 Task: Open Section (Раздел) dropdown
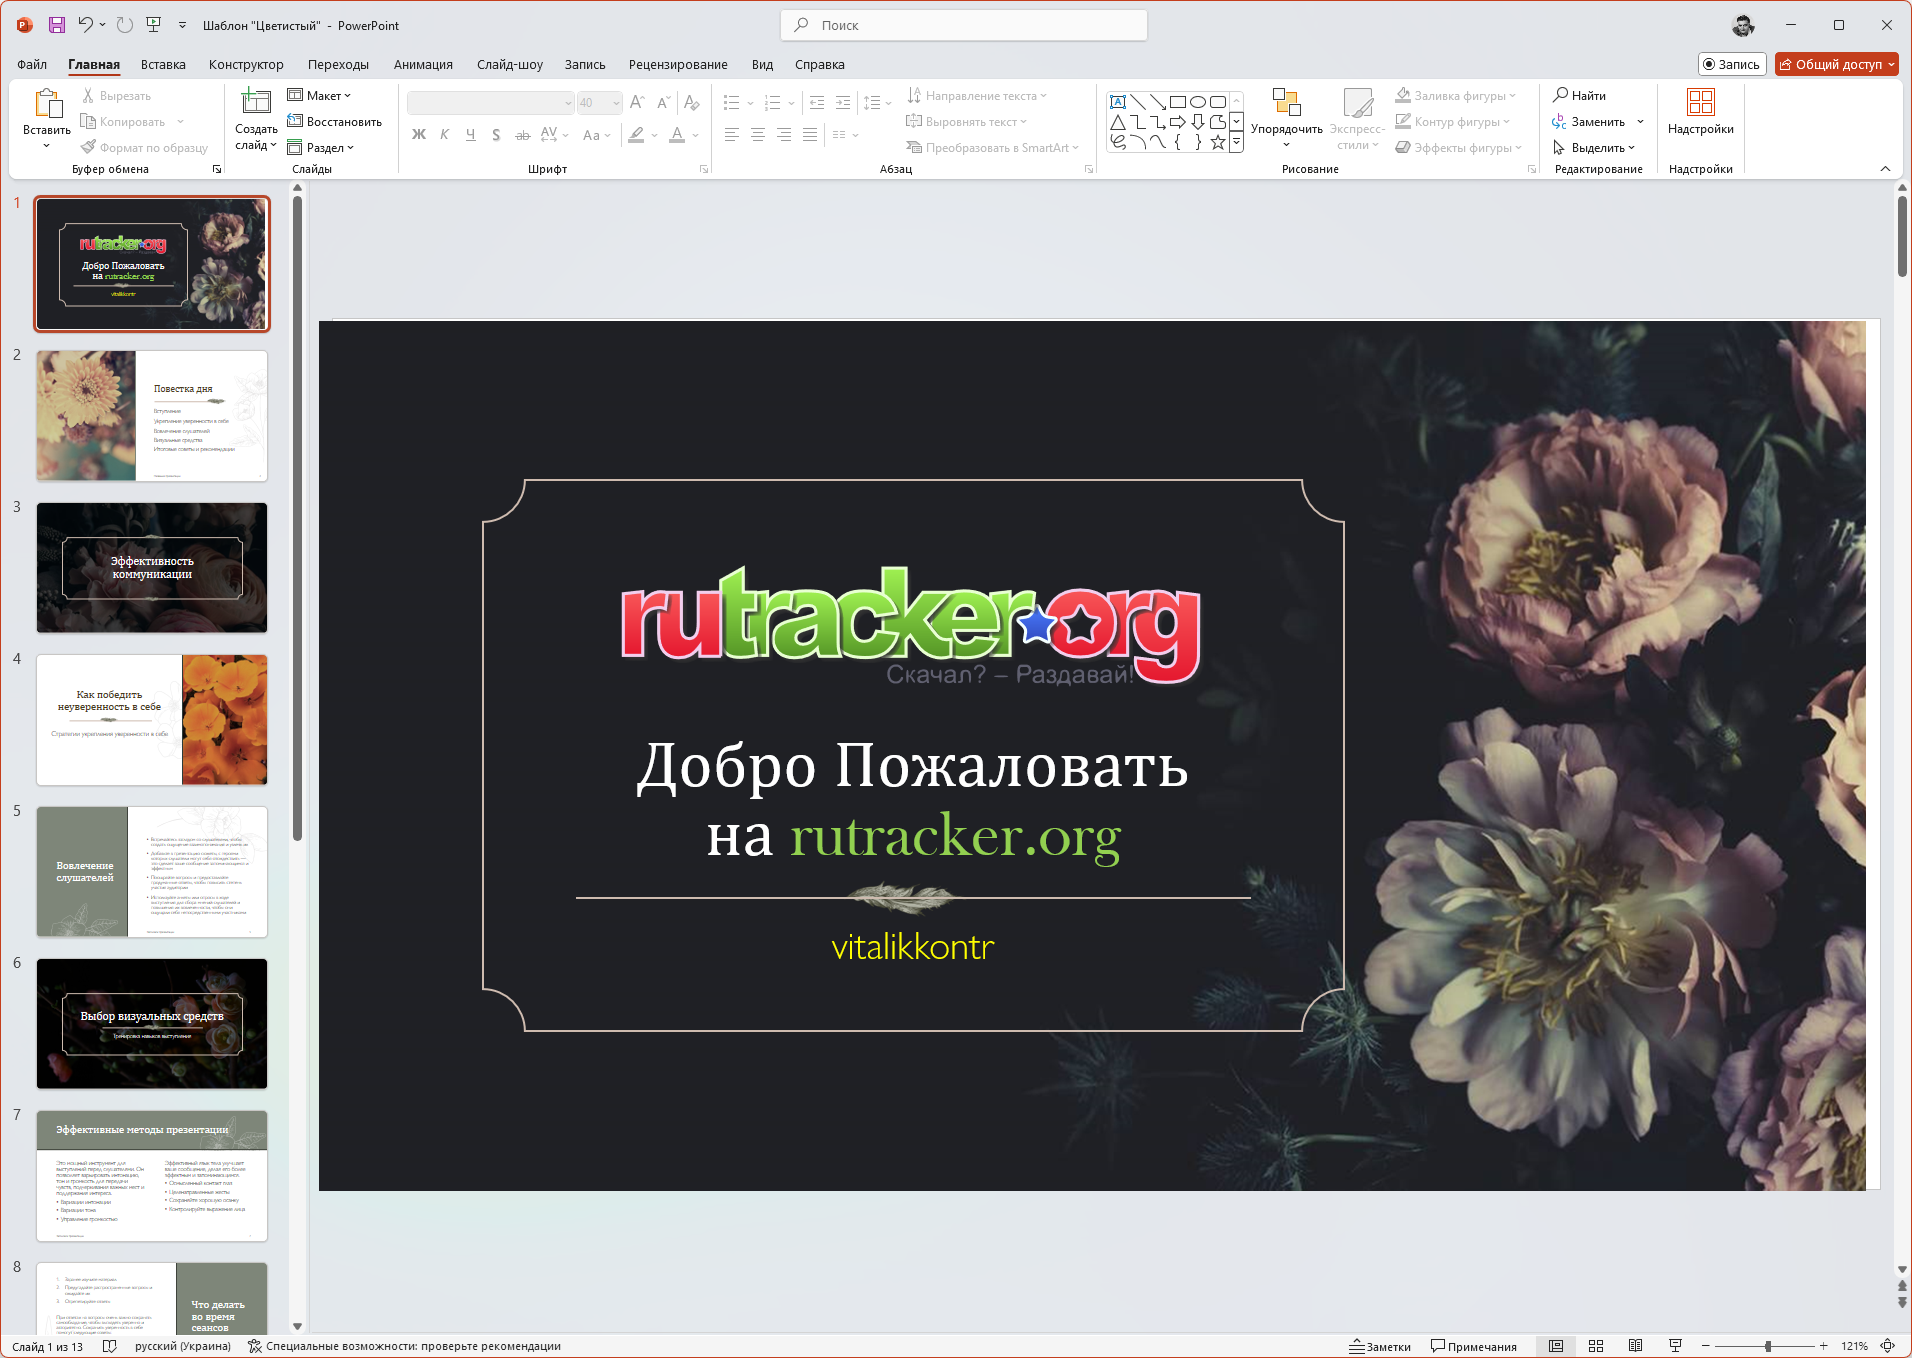pos(320,147)
